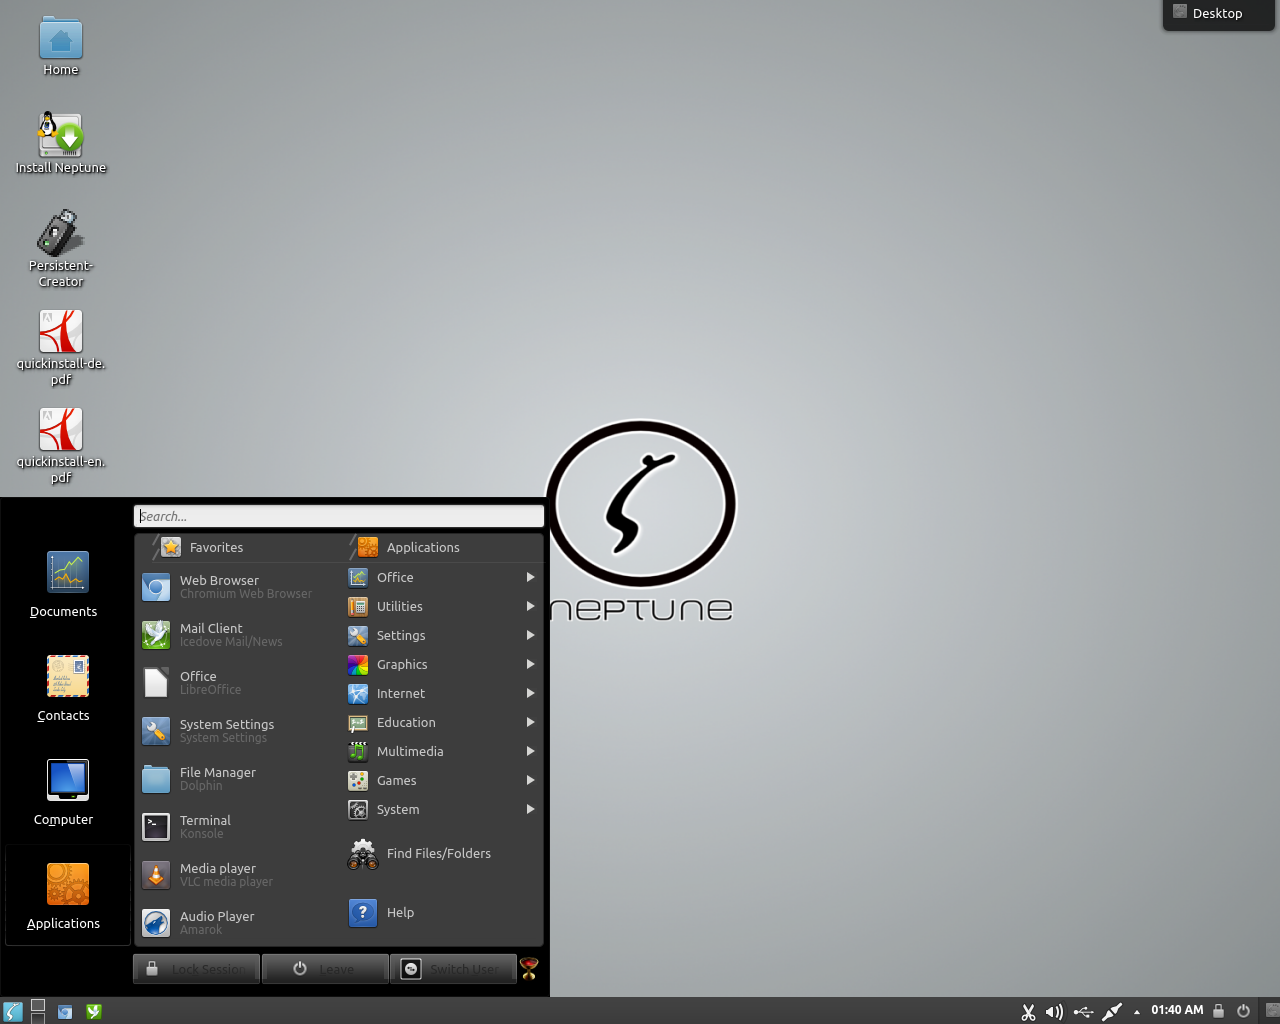Screen dimensions: 1280x1024
Task: Select the Applications section in launcher
Action: point(67,896)
